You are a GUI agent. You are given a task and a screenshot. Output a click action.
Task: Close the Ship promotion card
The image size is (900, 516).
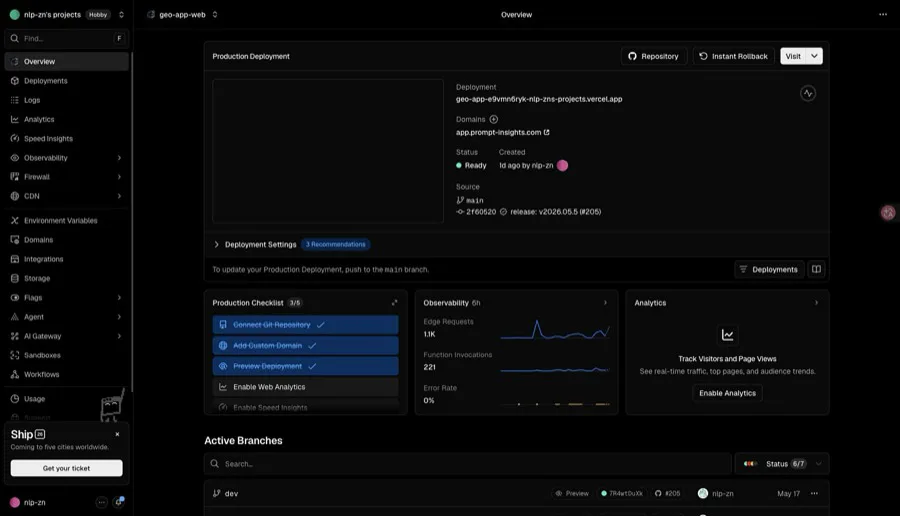(x=117, y=434)
